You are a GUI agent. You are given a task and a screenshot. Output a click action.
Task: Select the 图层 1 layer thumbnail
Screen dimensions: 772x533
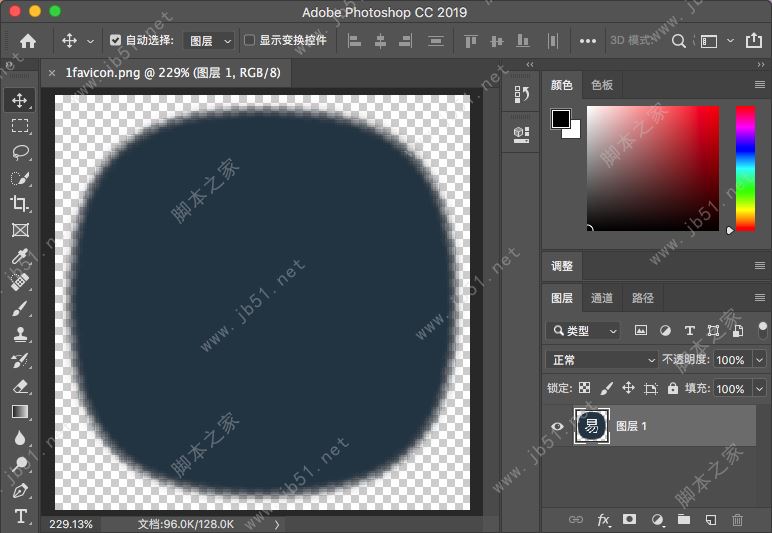click(591, 426)
